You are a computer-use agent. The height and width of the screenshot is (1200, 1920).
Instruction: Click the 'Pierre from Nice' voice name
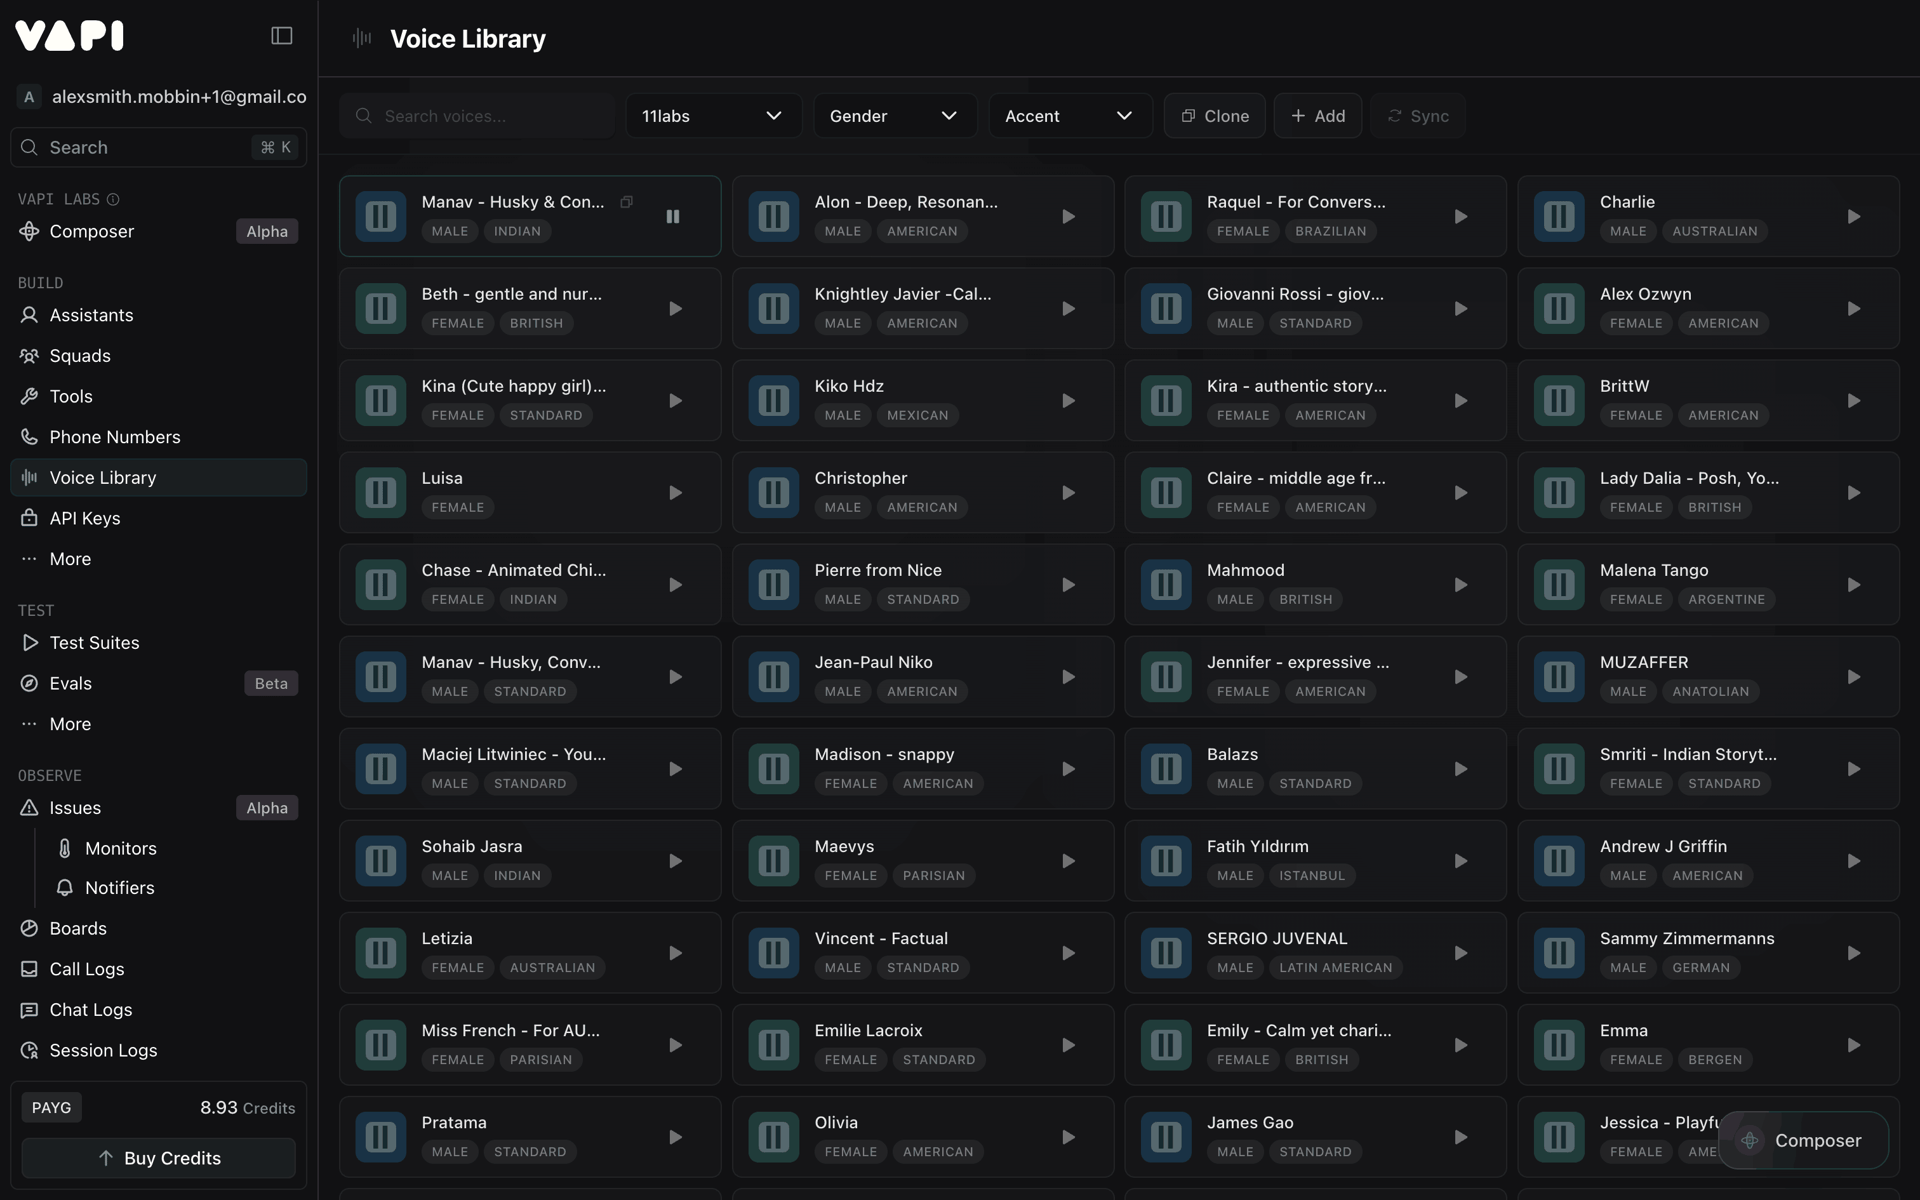coord(878,570)
